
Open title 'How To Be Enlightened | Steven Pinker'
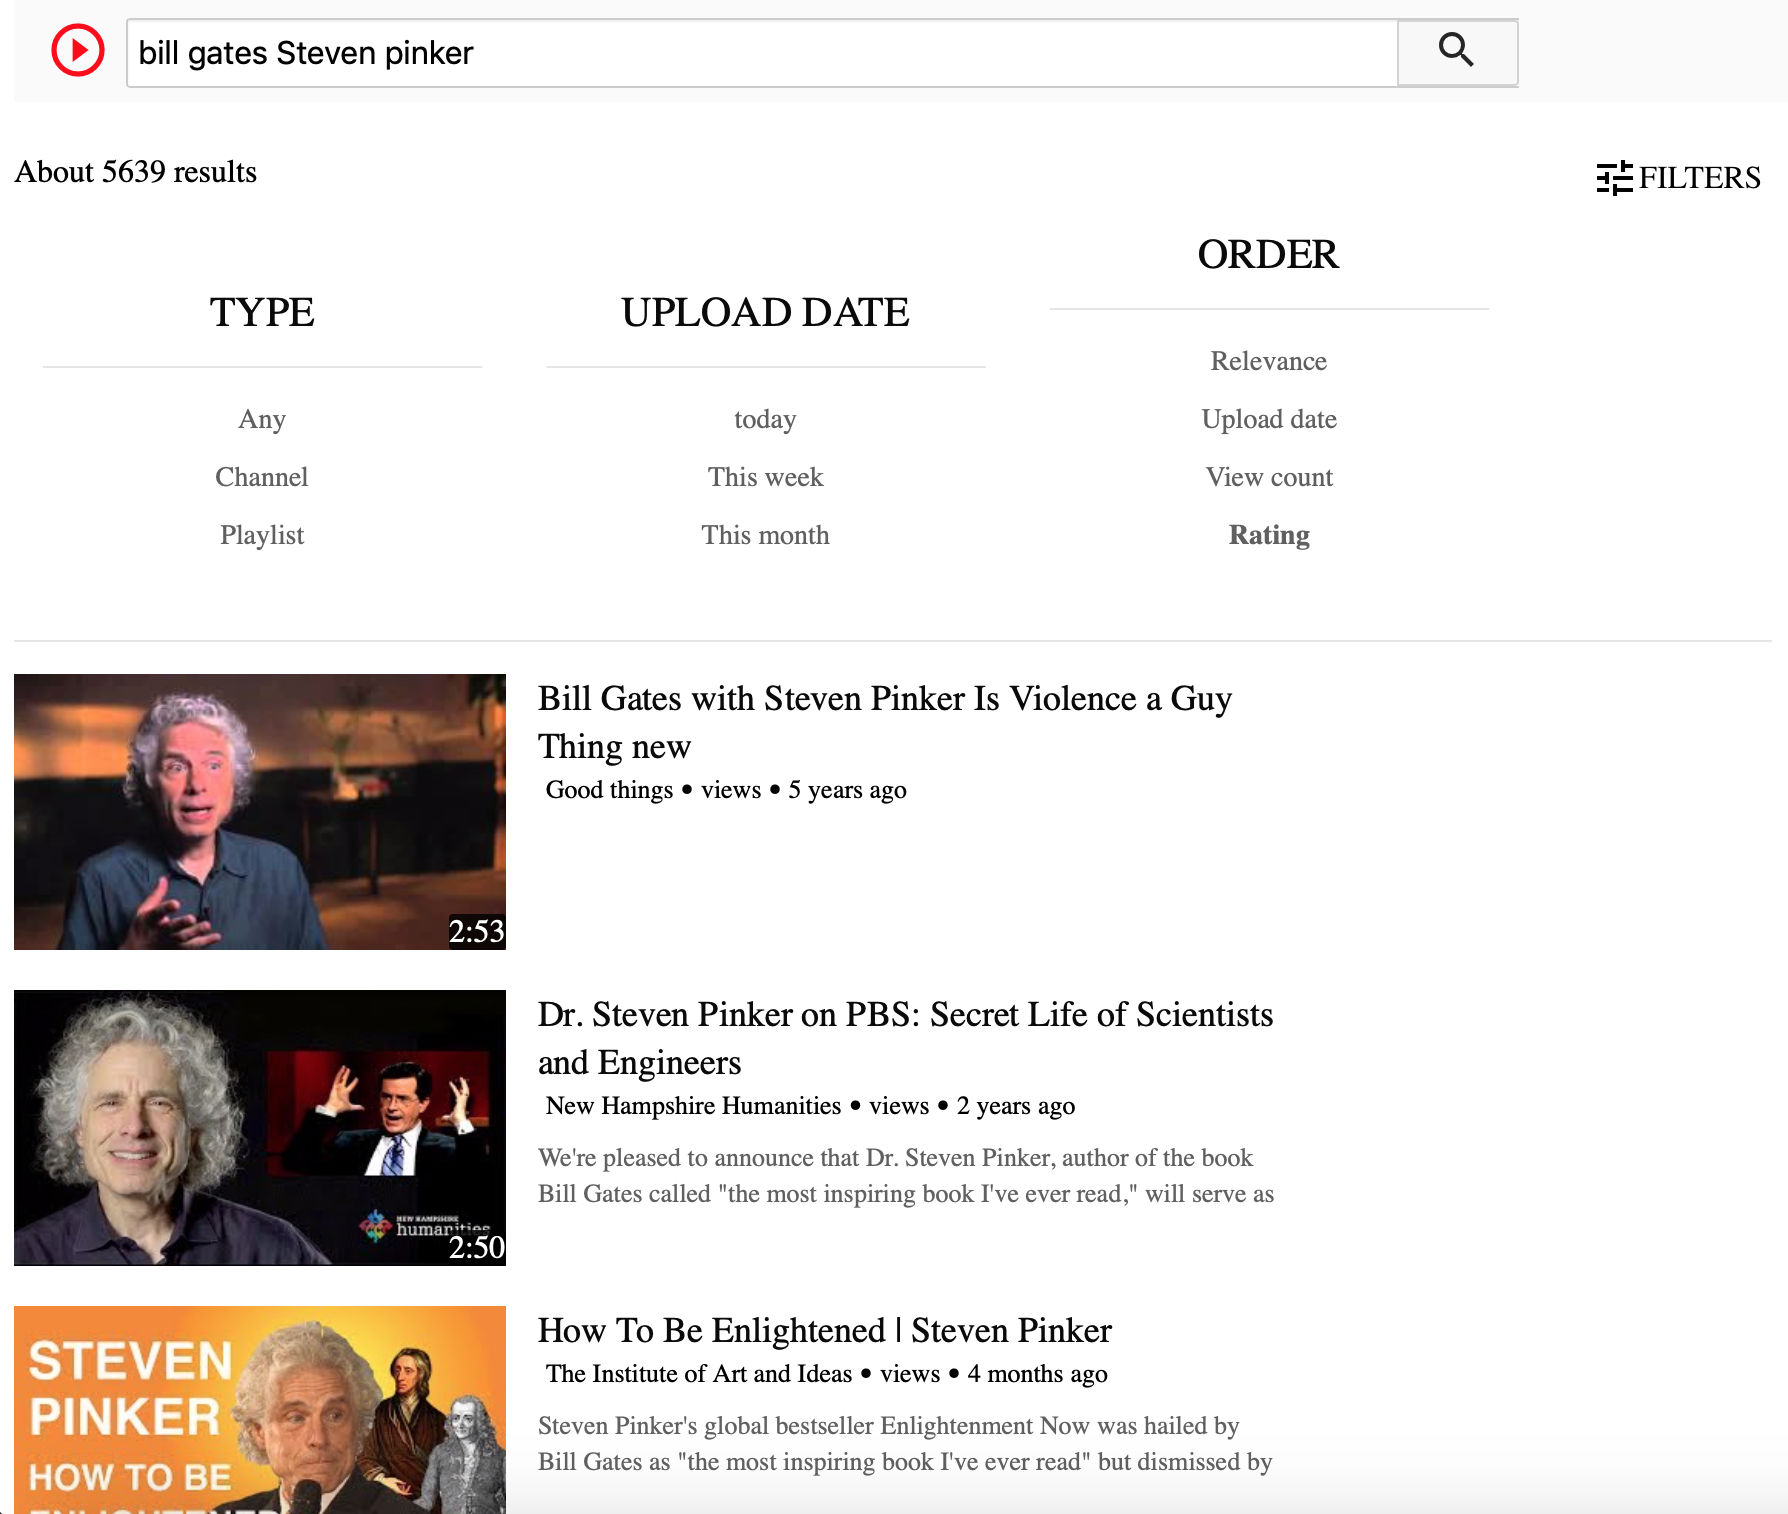(x=825, y=1330)
